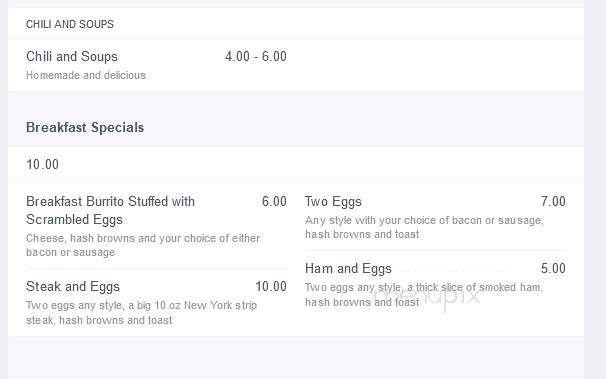Click the 4.00 - 6.00 price range
The height and width of the screenshot is (379, 606).
256,56
